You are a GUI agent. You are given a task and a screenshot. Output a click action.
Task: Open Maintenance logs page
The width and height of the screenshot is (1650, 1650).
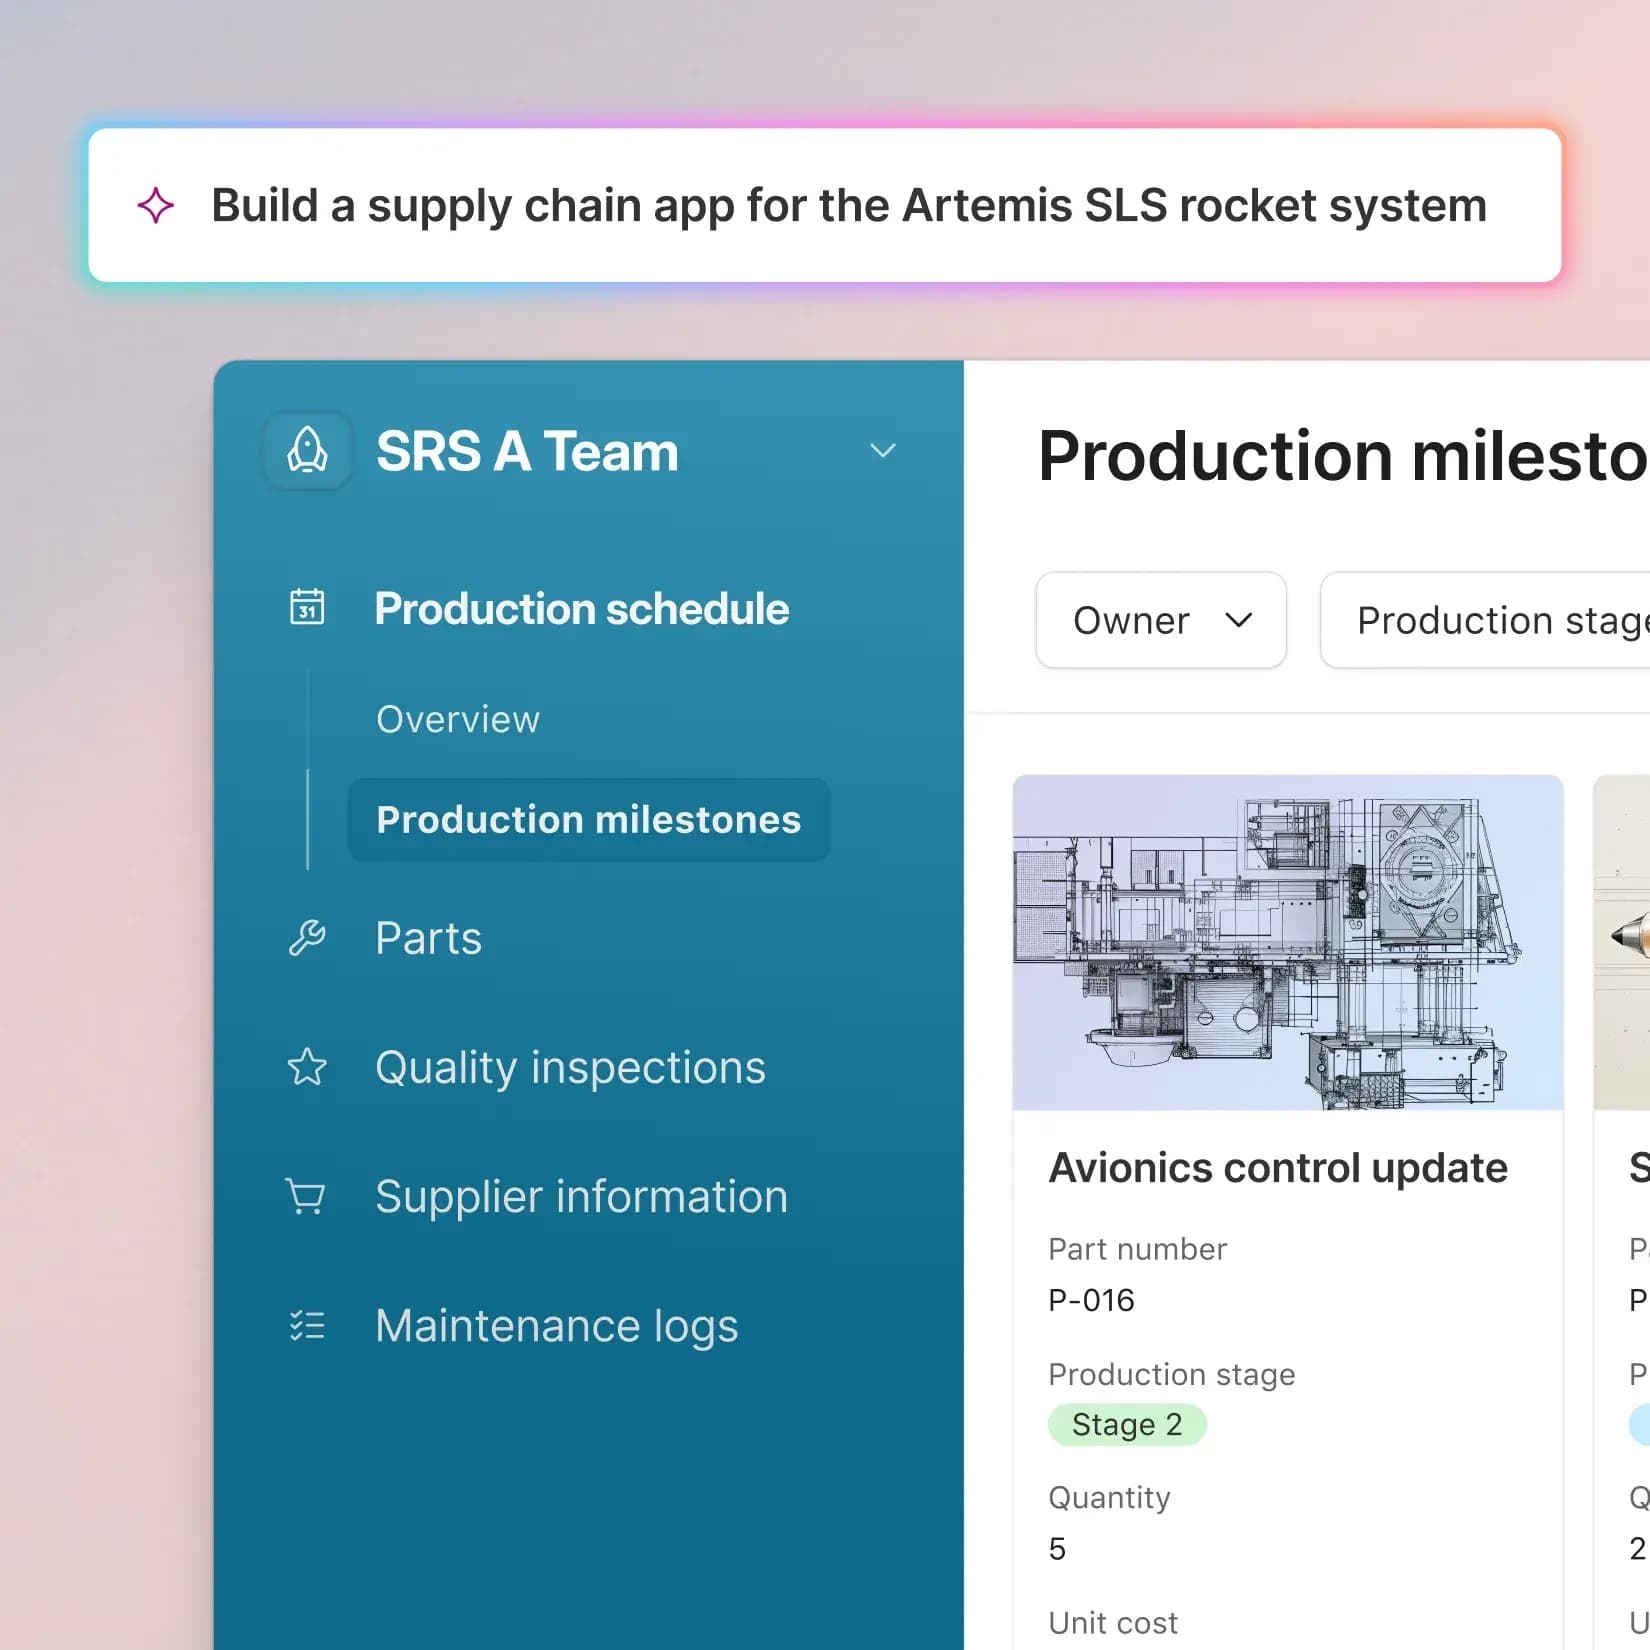pyautogui.click(x=556, y=1326)
